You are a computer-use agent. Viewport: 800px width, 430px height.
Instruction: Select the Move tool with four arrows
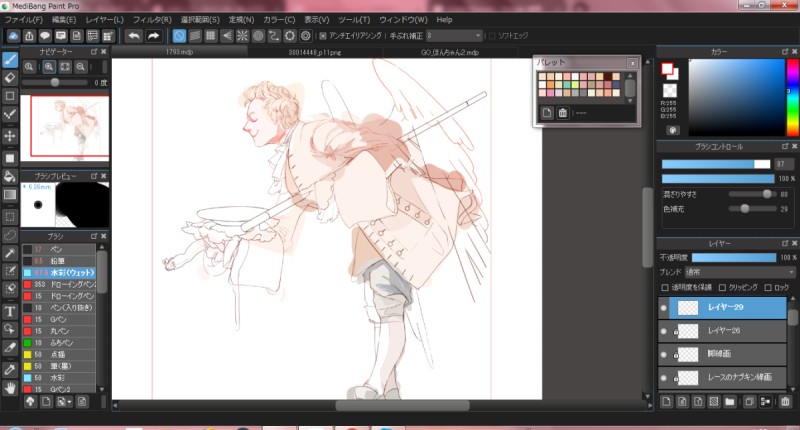[x=10, y=136]
